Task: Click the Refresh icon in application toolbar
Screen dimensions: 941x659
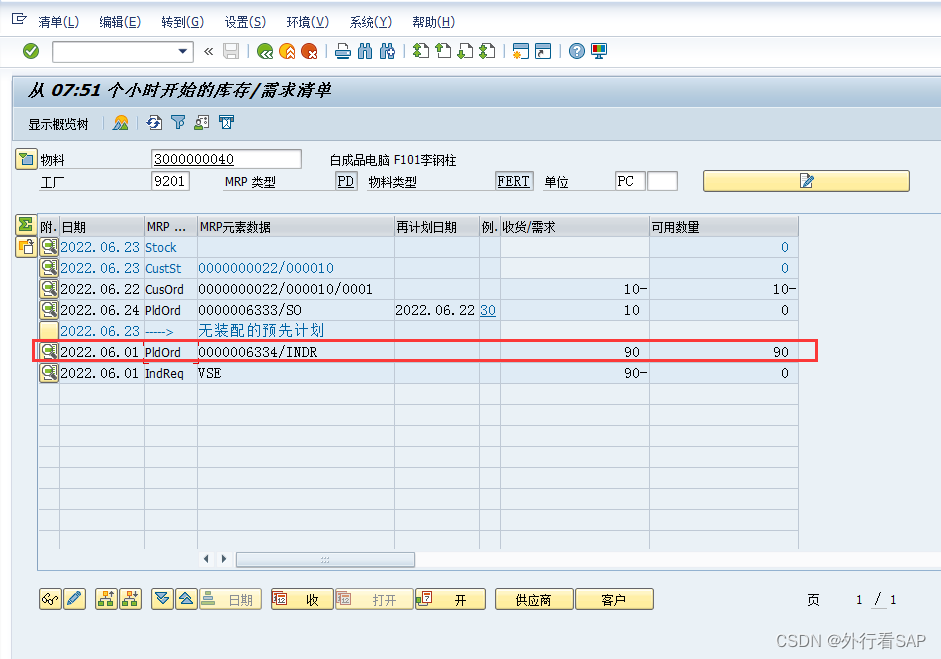Action: pyautogui.click(x=154, y=123)
